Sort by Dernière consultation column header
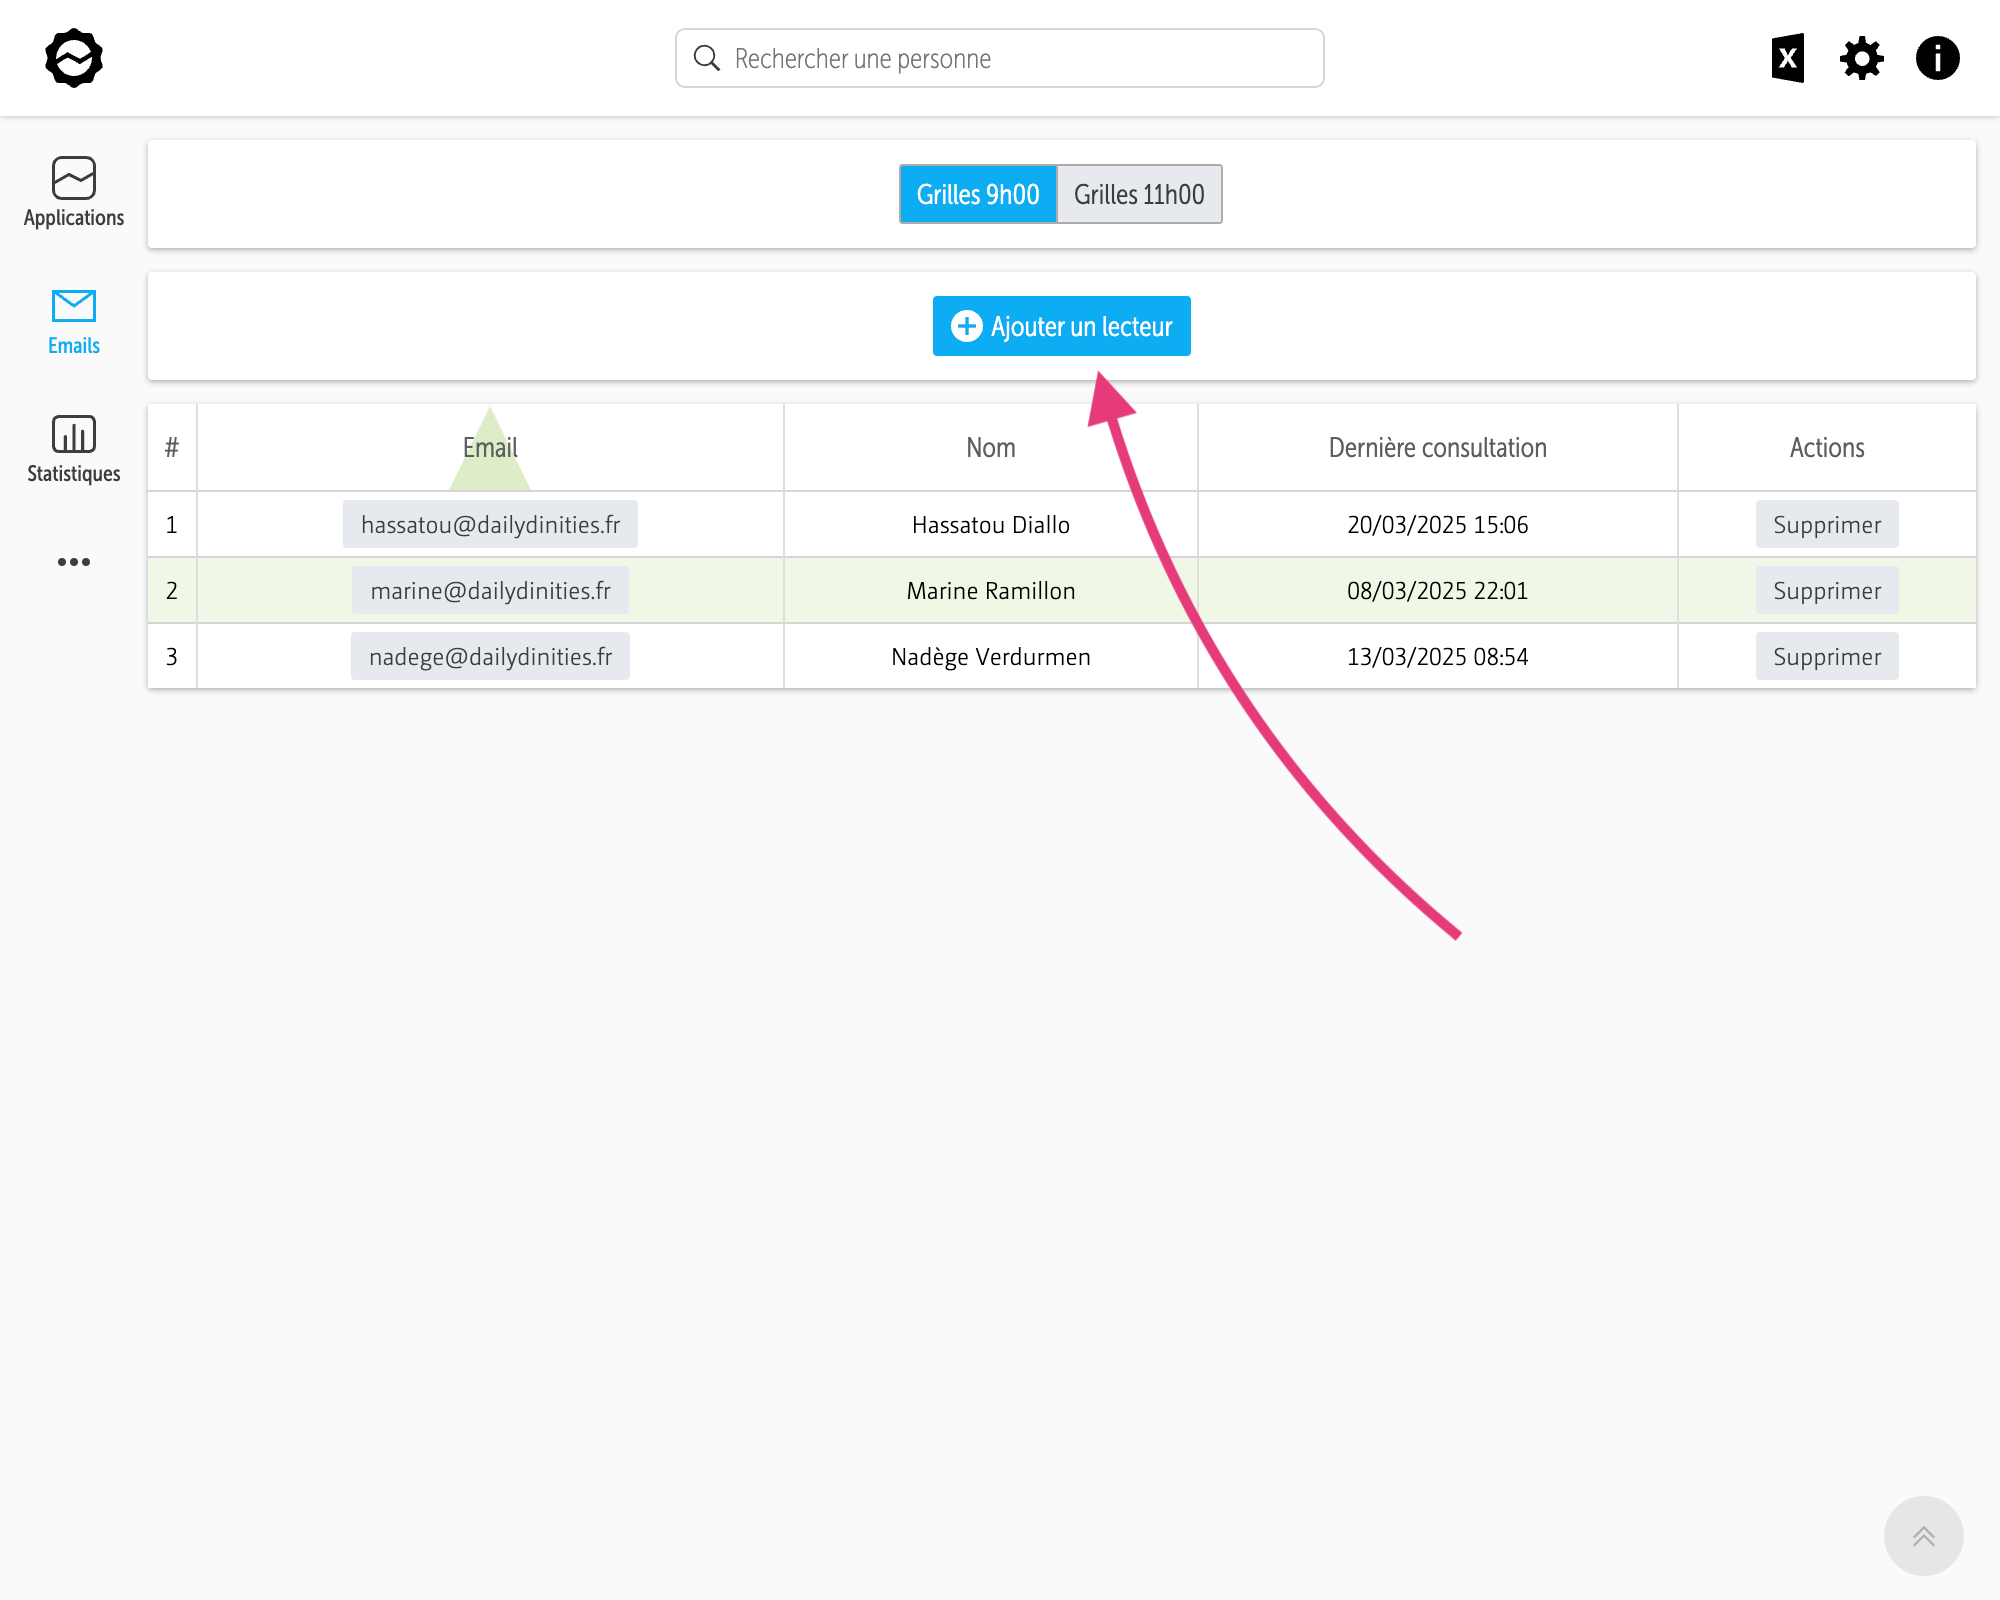Screen dimensions: 2000x1600 pos(1437,448)
